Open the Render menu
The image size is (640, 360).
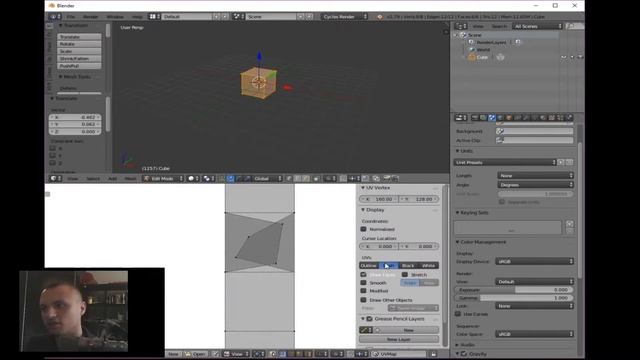(x=91, y=17)
